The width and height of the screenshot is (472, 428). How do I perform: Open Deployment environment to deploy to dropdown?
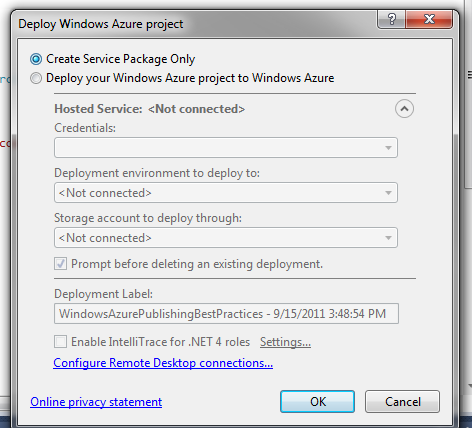(x=226, y=192)
